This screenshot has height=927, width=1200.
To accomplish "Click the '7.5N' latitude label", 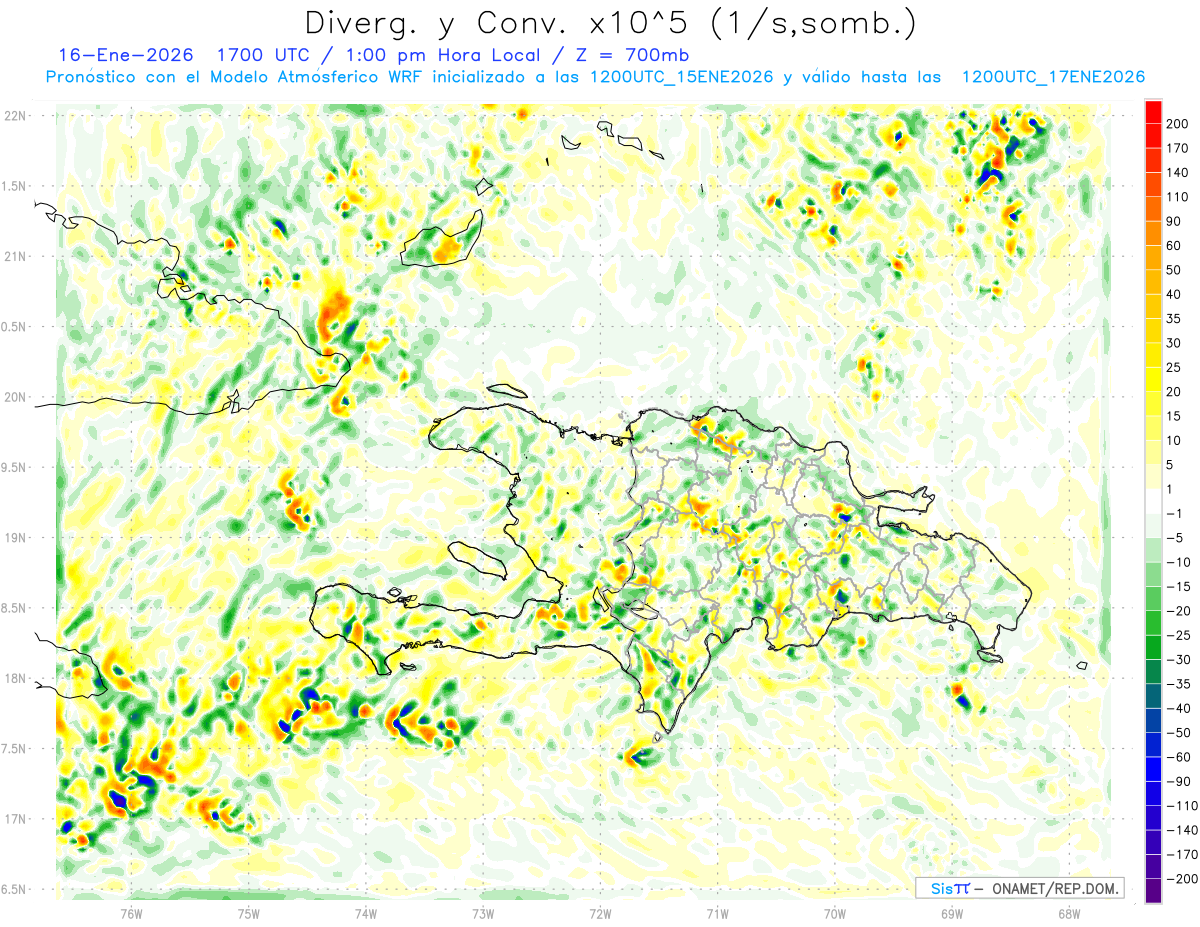I will click(x=14, y=749).
